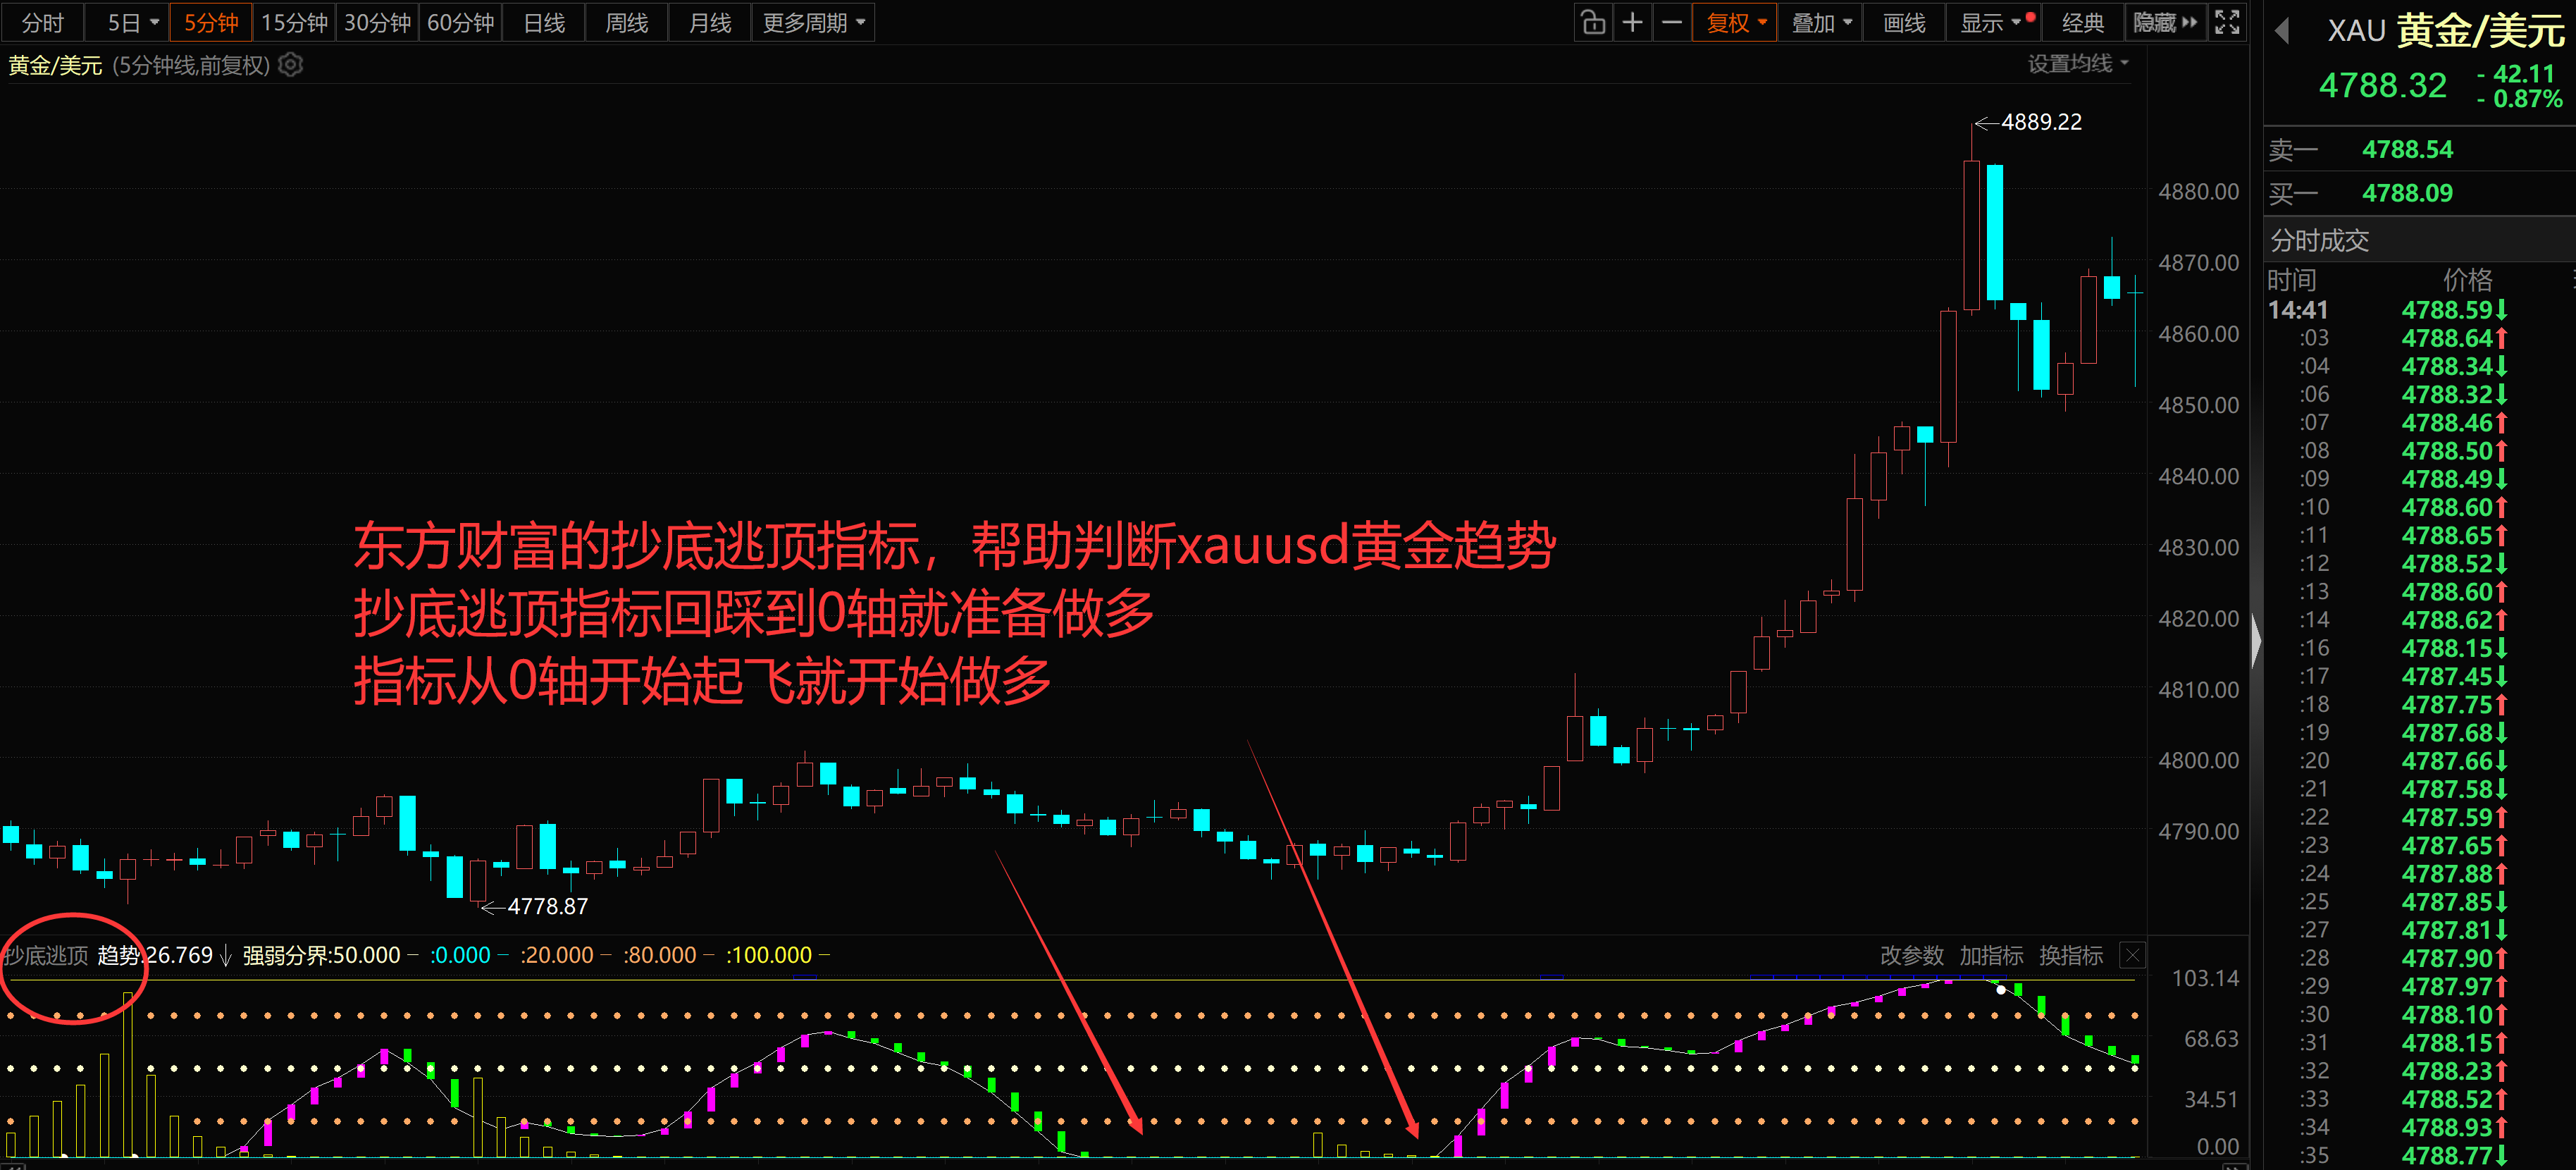The width and height of the screenshot is (2576, 1170).
Task: Open the 复权 dropdown
Action: (1735, 22)
